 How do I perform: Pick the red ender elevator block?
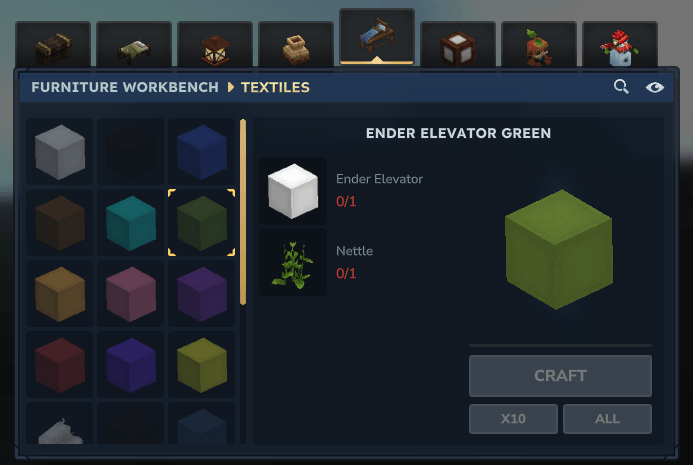point(59,365)
